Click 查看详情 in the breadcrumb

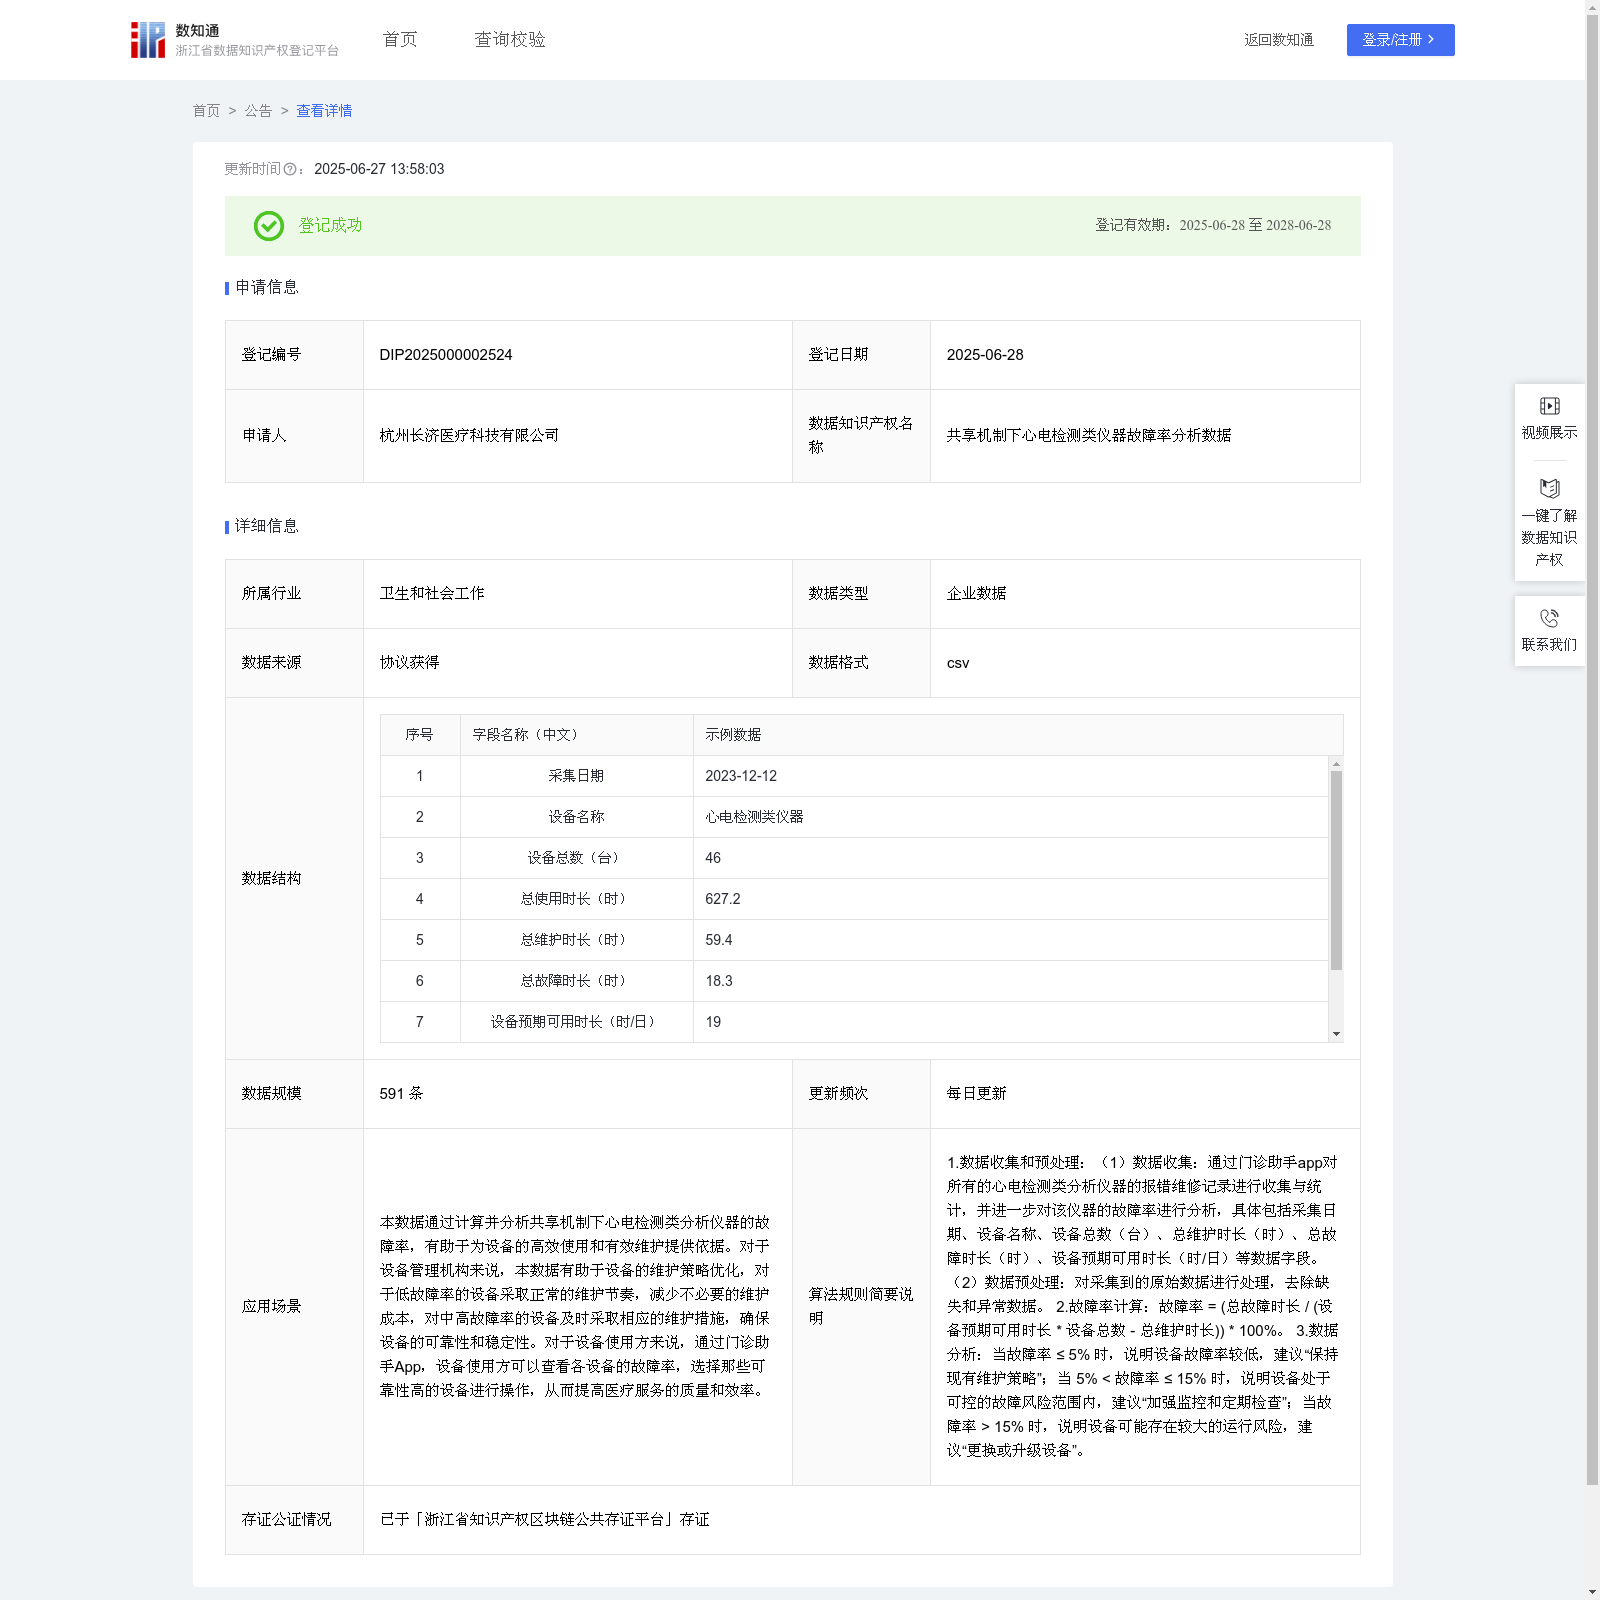324,111
